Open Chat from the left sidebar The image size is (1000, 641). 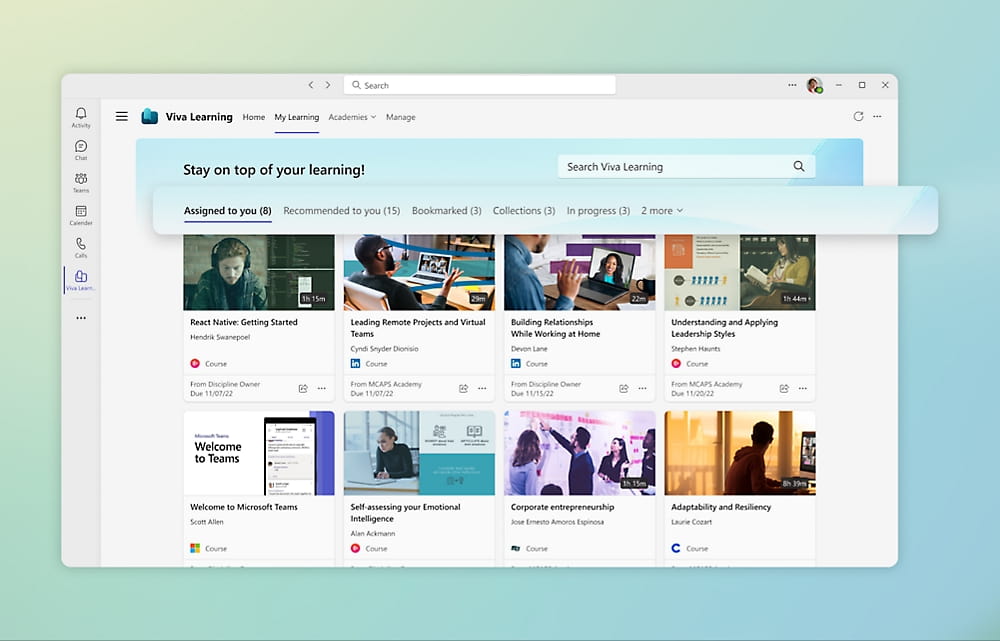point(81,147)
